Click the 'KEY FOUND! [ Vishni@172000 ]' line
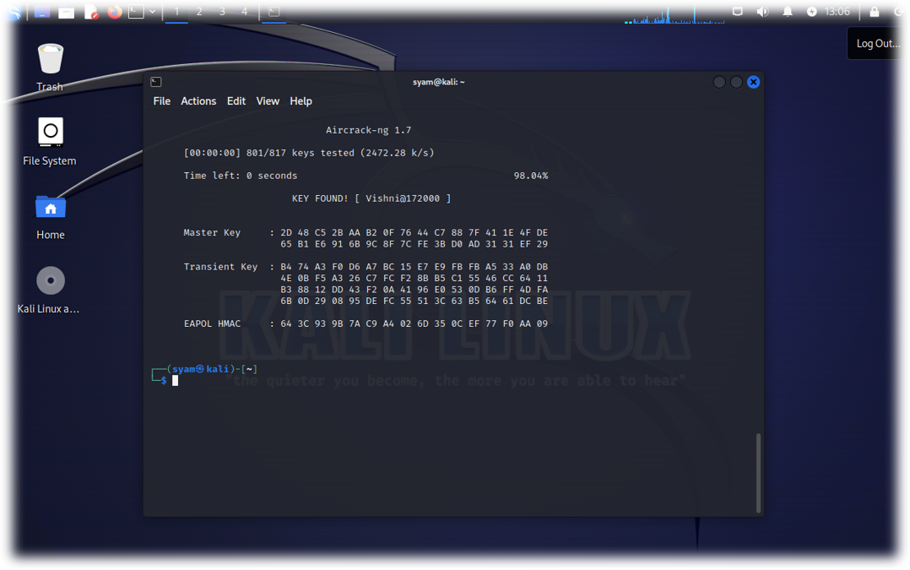Image resolution: width=910 pixels, height=570 pixels. (371, 199)
